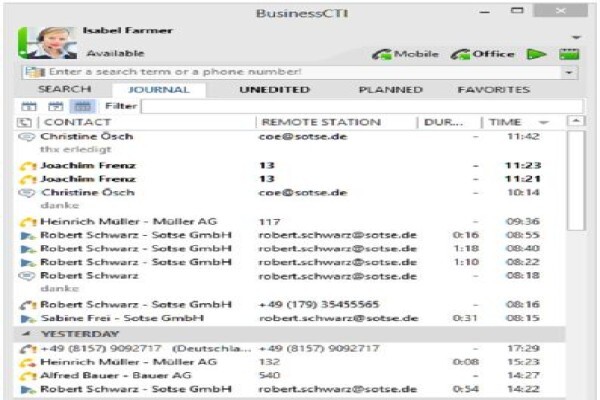Click call icon of Alfred Bauer 14:27 entry
This screenshot has width=600, height=400.
coord(28,376)
